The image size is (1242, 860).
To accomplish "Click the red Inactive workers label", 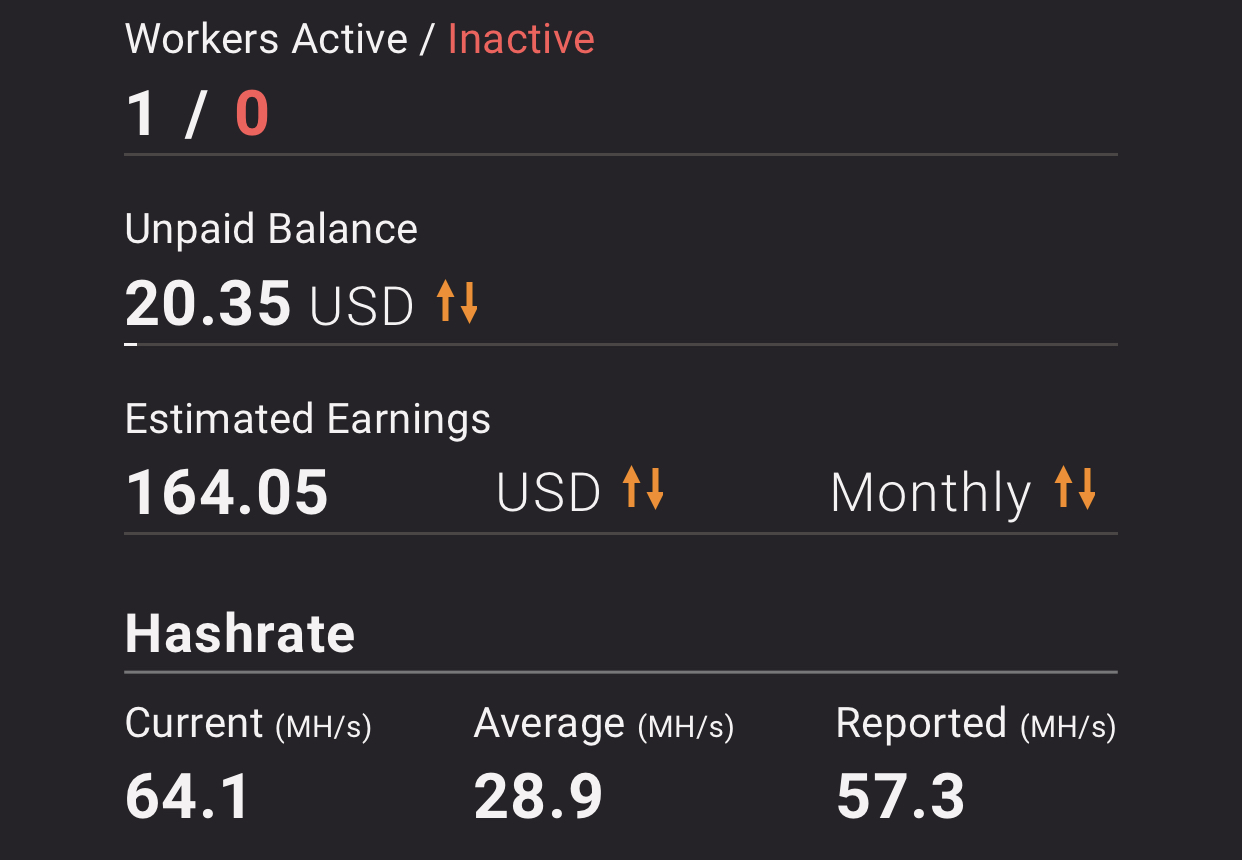I will pos(521,39).
